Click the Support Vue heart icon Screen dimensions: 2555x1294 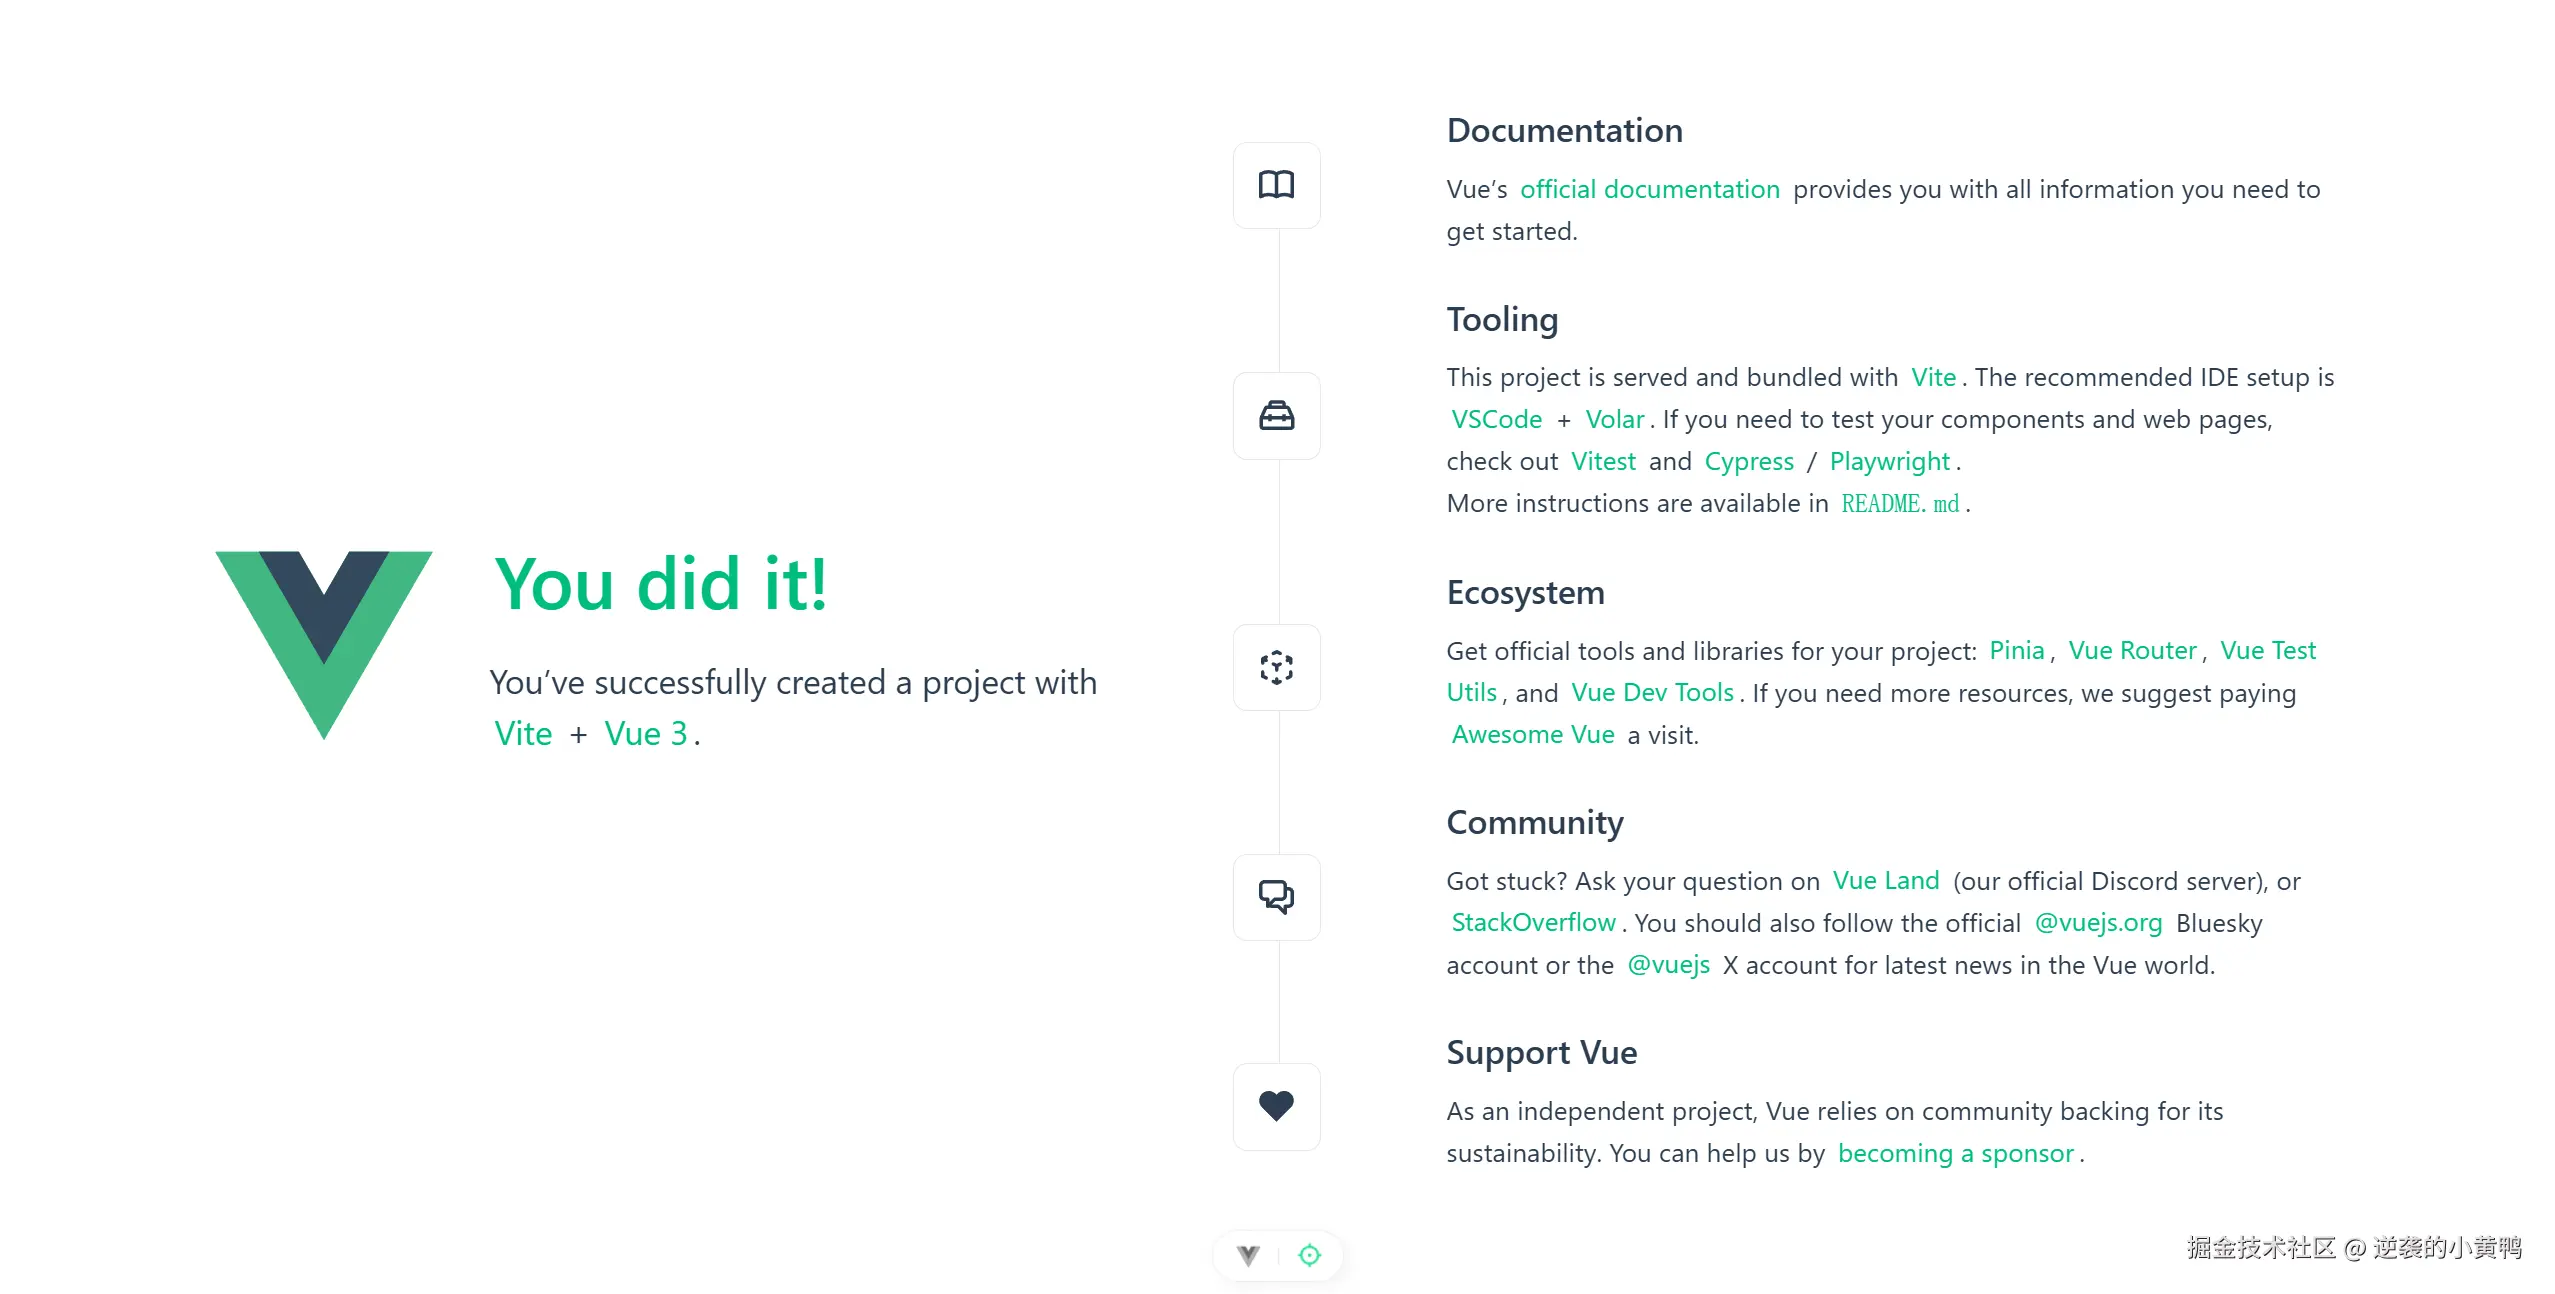(x=1276, y=1106)
